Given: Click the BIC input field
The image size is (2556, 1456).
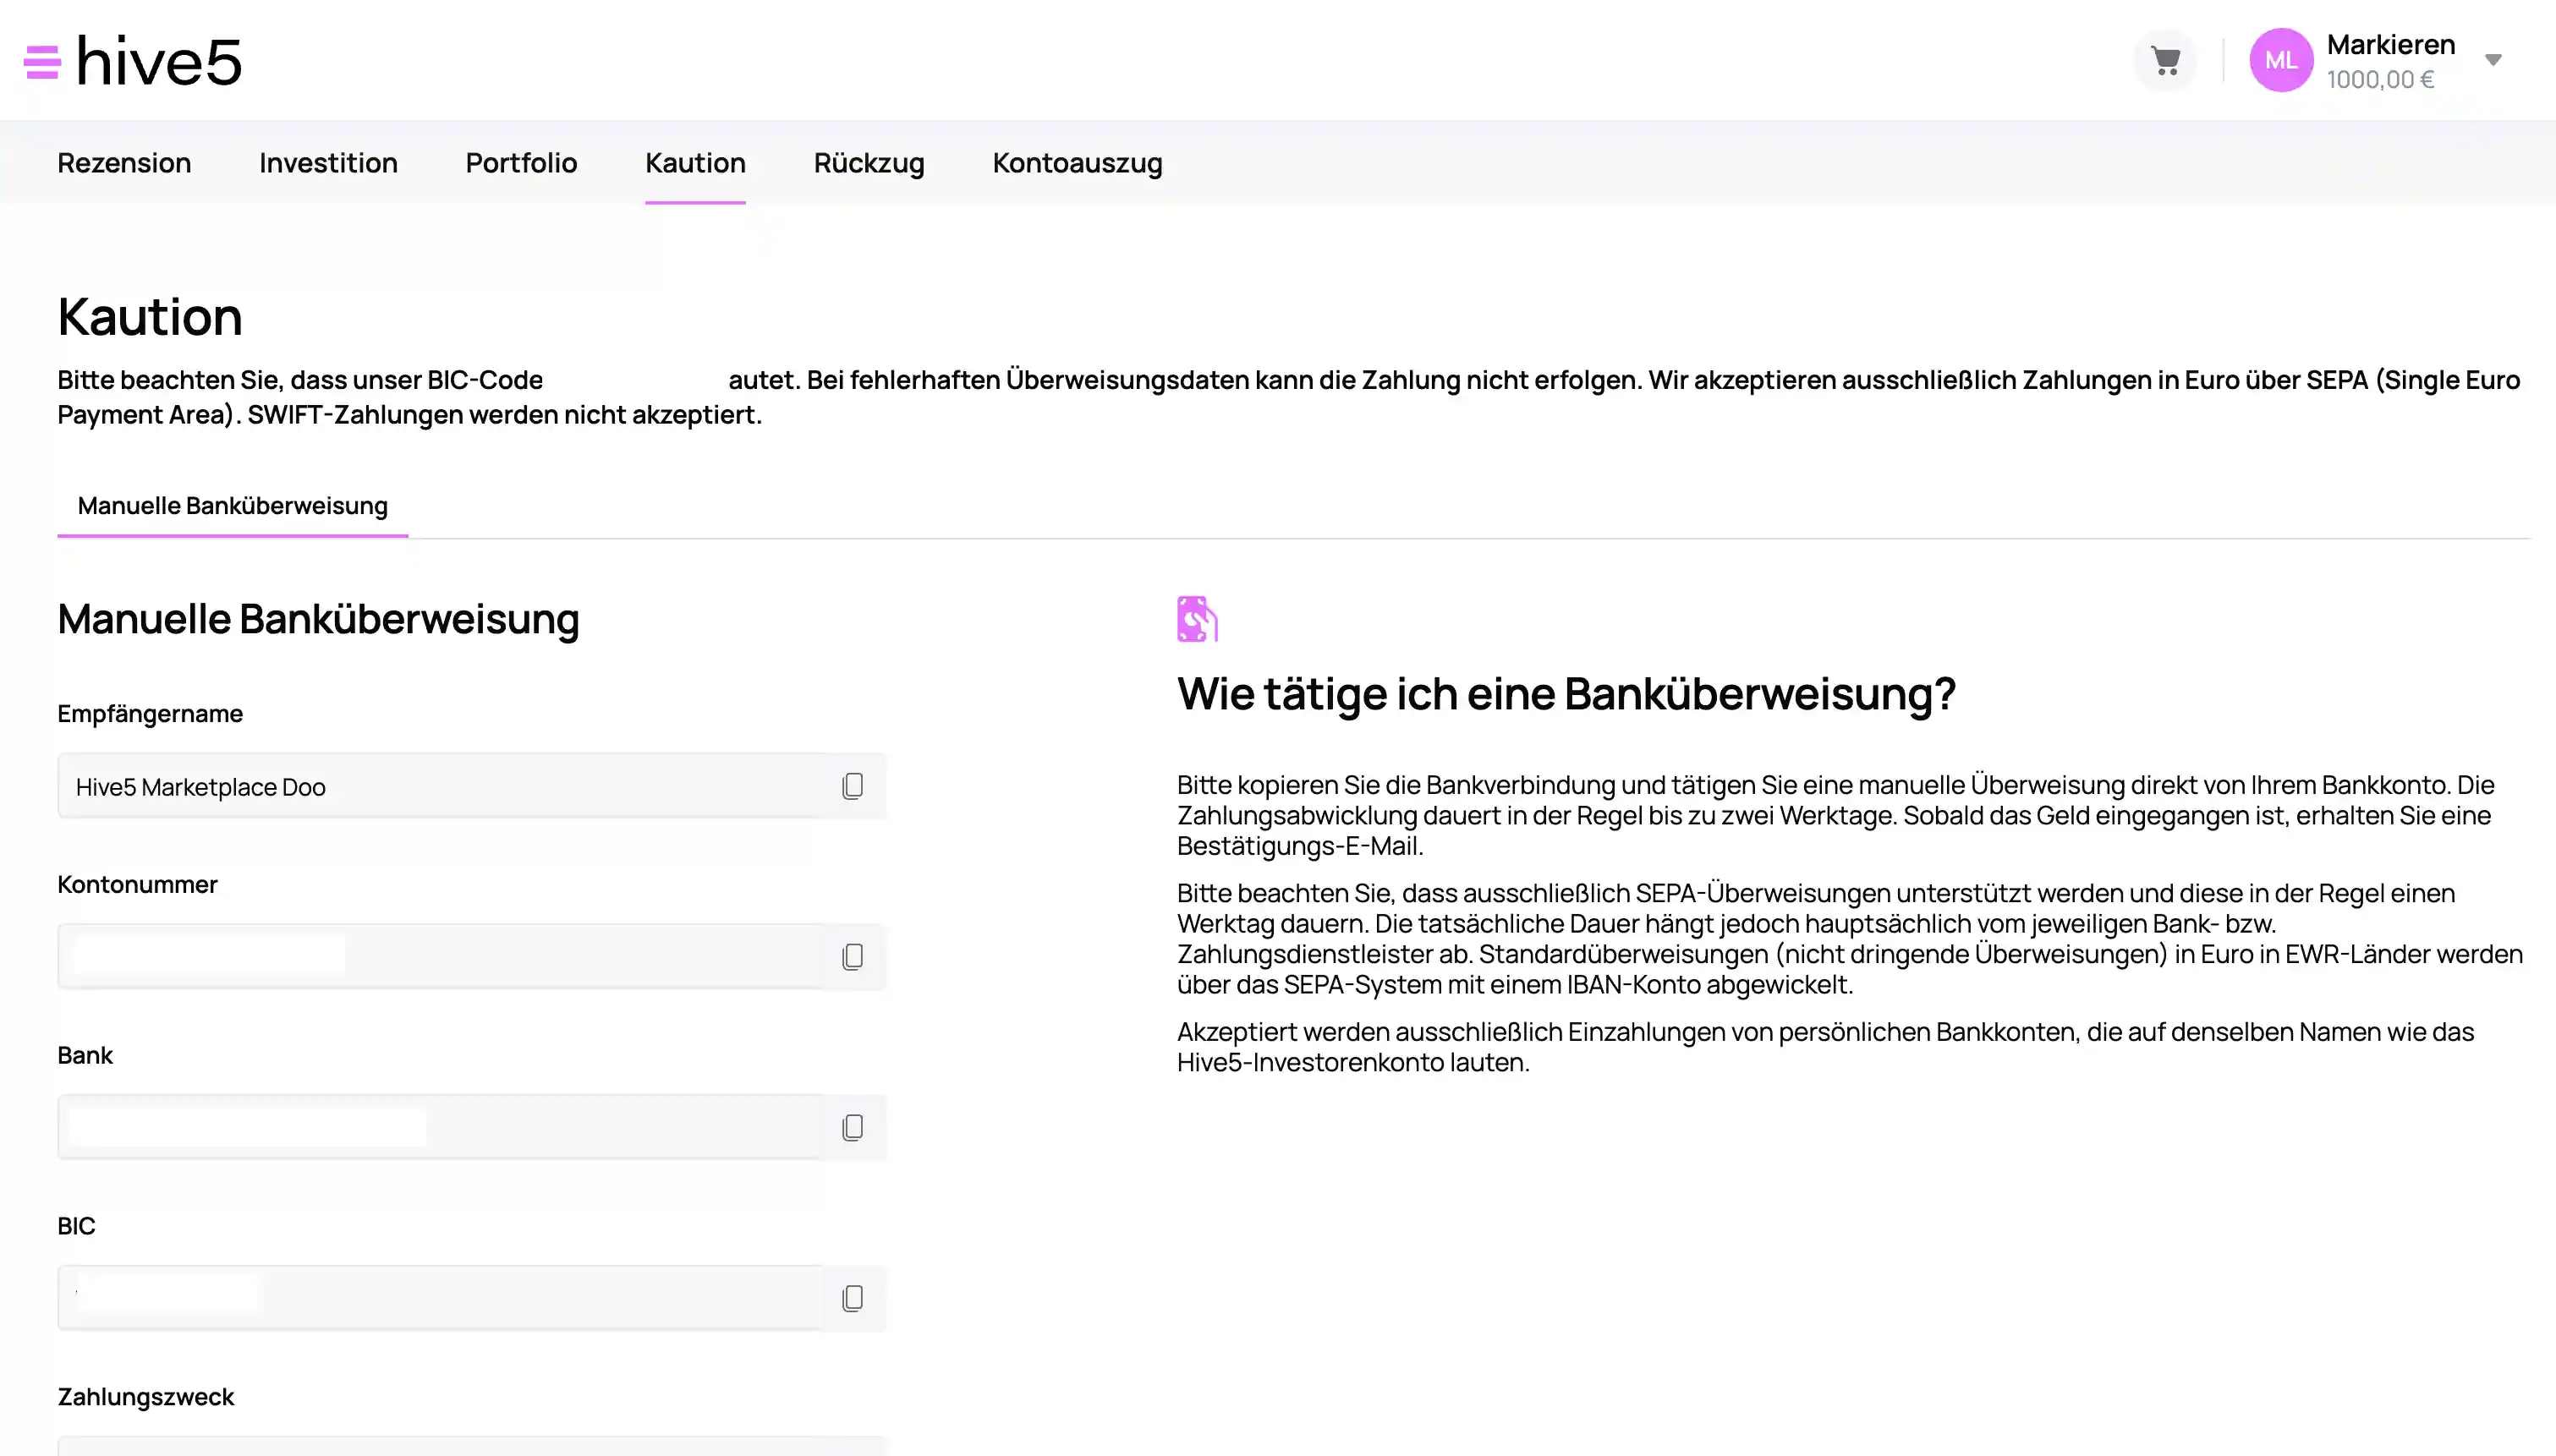Looking at the screenshot, I should pos(441,1298).
